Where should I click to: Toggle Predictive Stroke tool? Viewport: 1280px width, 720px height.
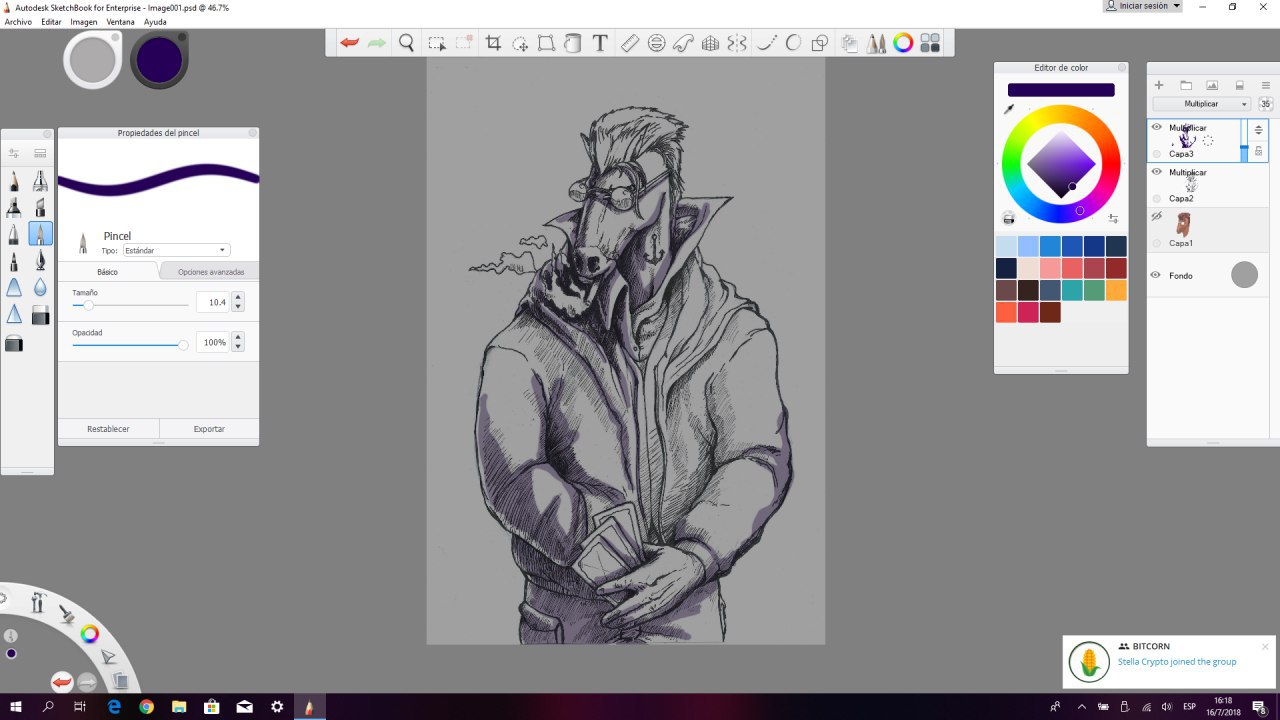click(x=793, y=43)
